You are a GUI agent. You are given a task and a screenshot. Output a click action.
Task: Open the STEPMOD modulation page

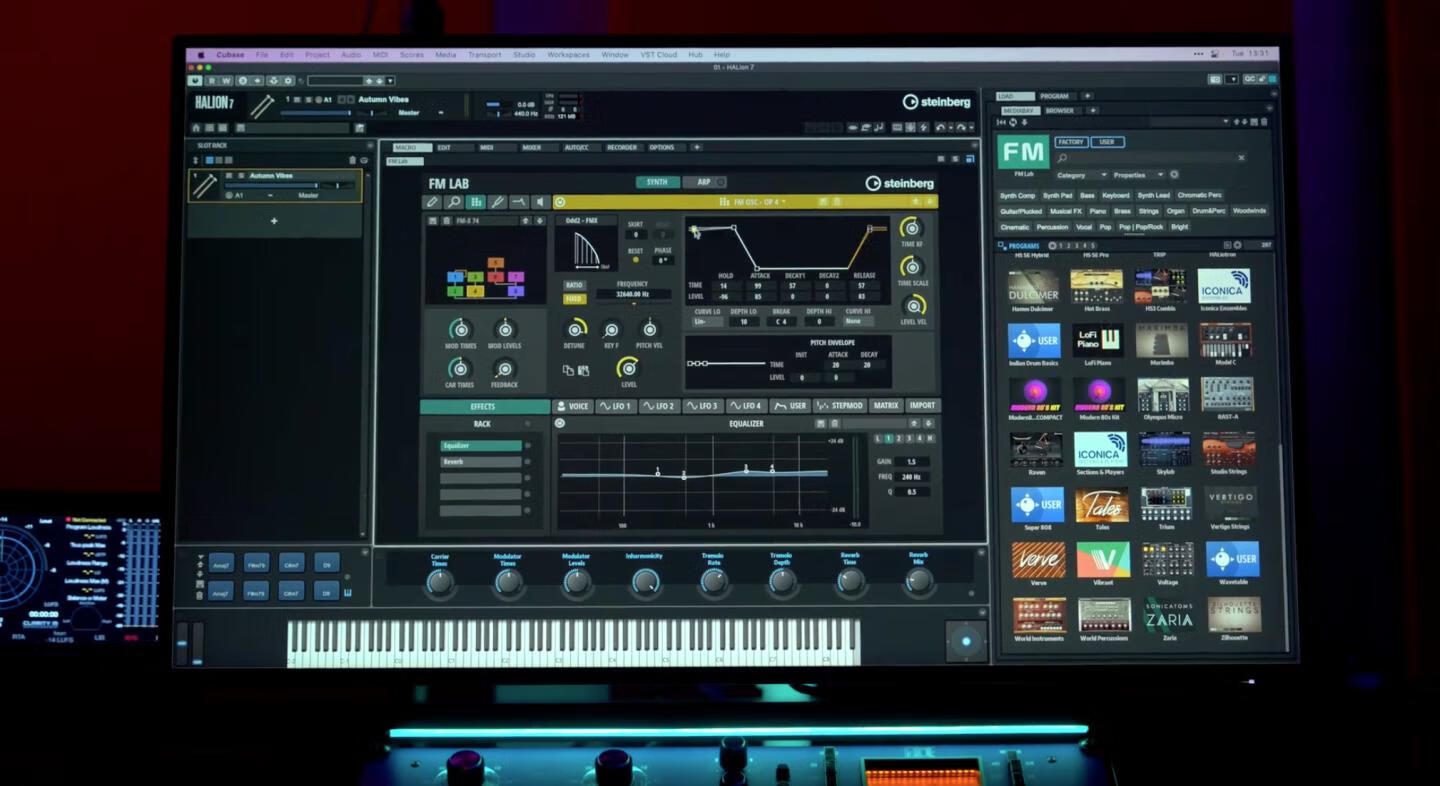coord(839,406)
